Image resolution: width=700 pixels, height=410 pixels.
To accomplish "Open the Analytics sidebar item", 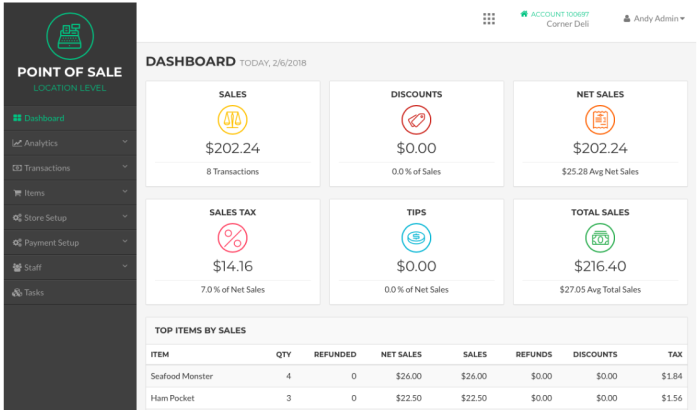I will 70,143.
